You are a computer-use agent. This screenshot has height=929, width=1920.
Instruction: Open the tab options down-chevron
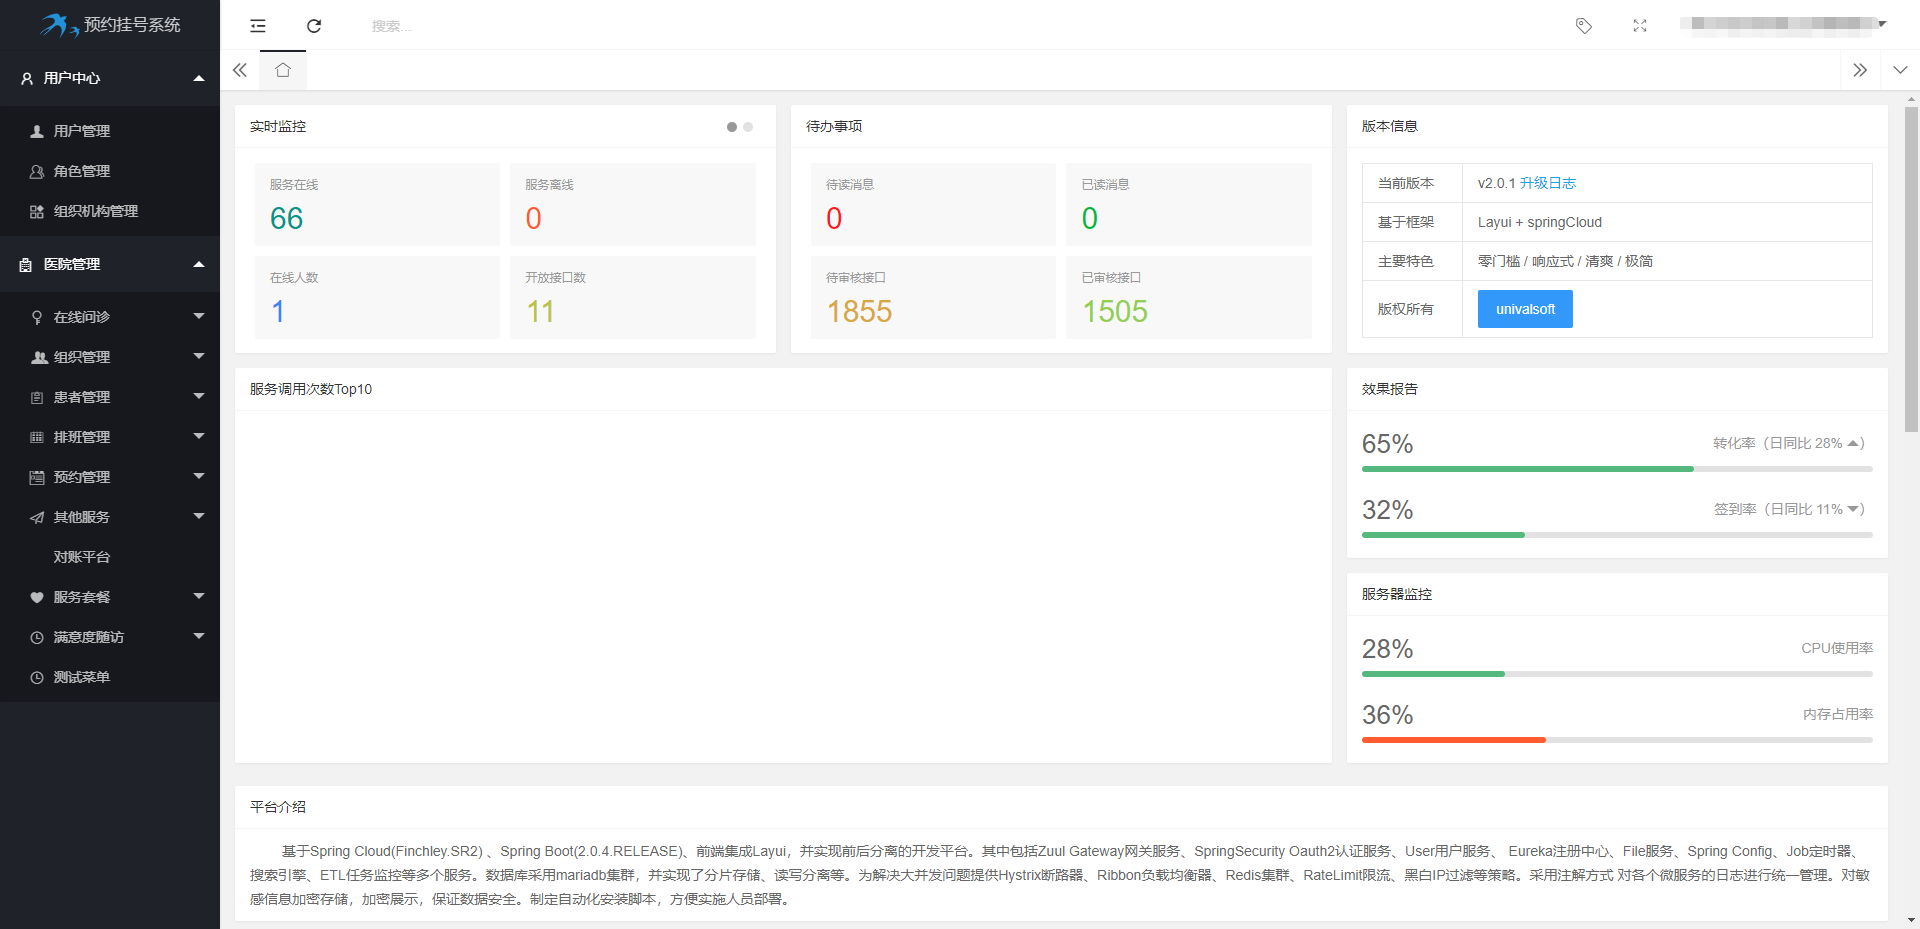1900,70
